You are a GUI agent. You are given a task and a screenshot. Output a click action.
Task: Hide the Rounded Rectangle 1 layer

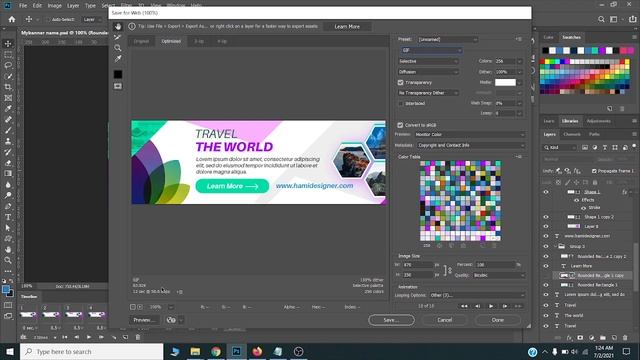[546, 285]
